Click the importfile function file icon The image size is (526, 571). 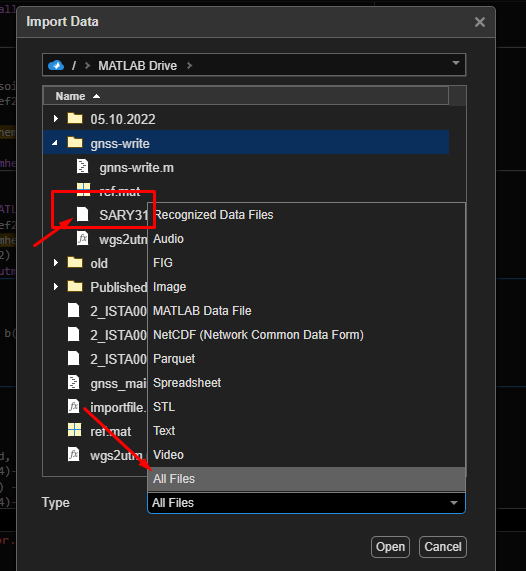point(74,406)
